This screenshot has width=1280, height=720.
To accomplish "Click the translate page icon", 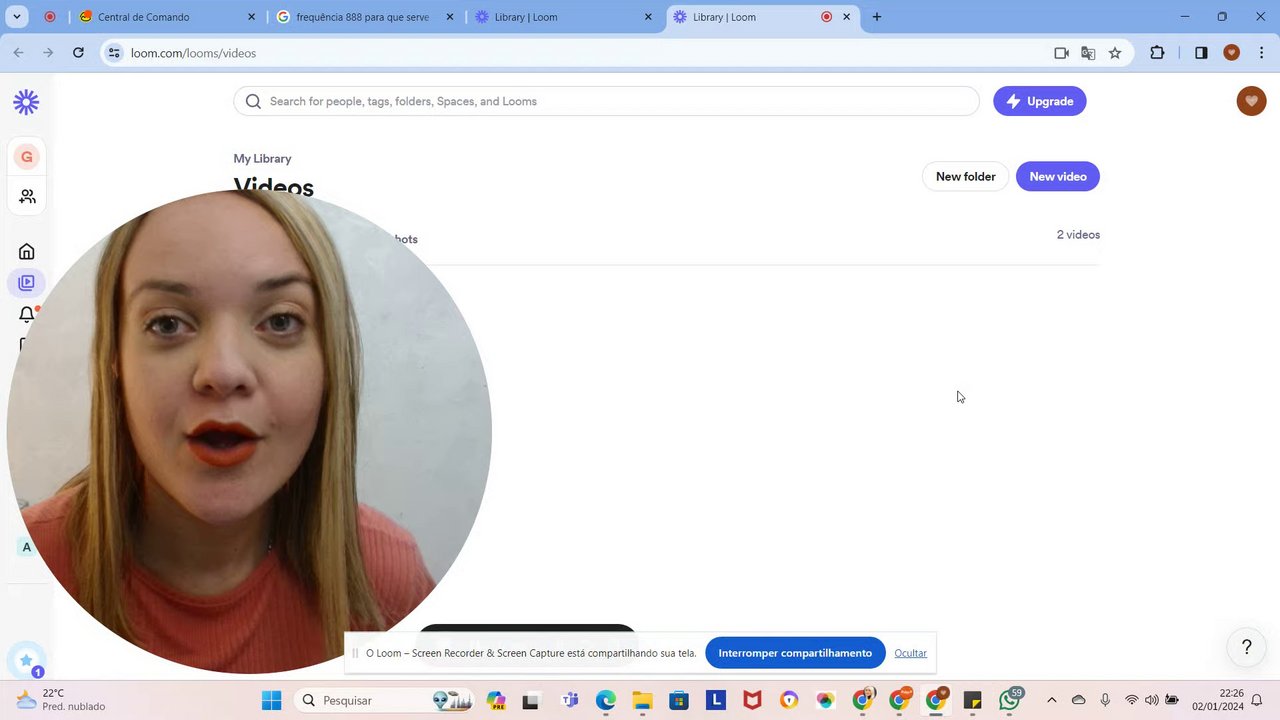I will pyautogui.click(x=1088, y=53).
